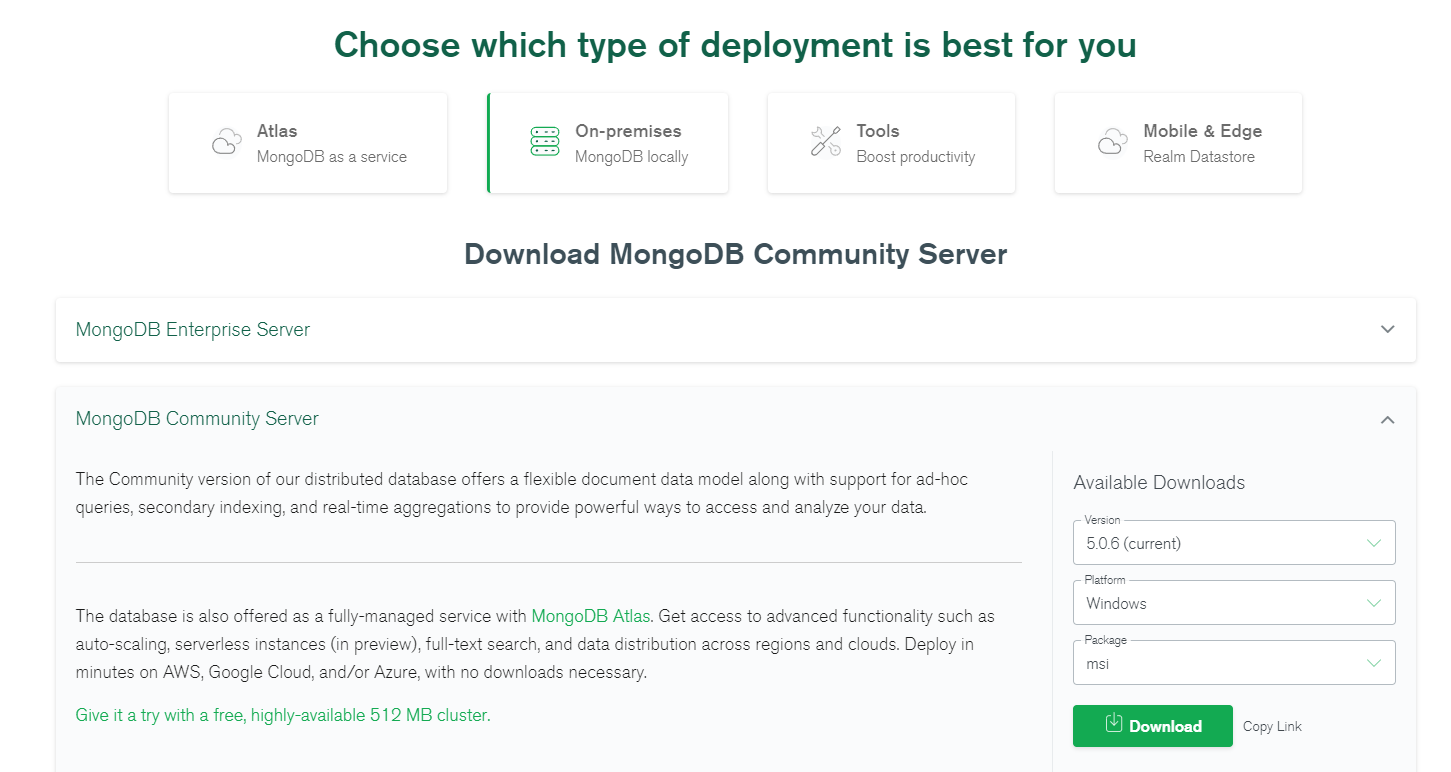
Task: Switch to Mobile & Edge tab
Action: [1178, 143]
